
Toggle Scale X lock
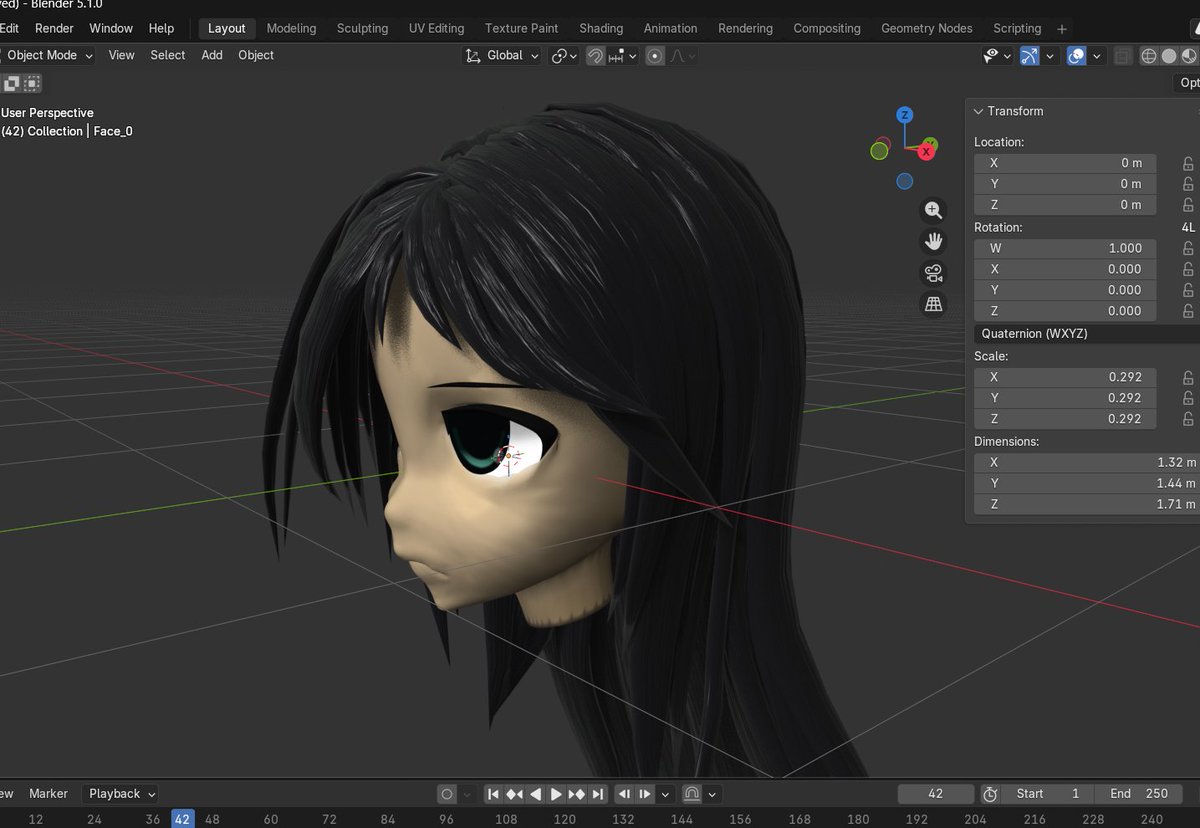[1188, 377]
